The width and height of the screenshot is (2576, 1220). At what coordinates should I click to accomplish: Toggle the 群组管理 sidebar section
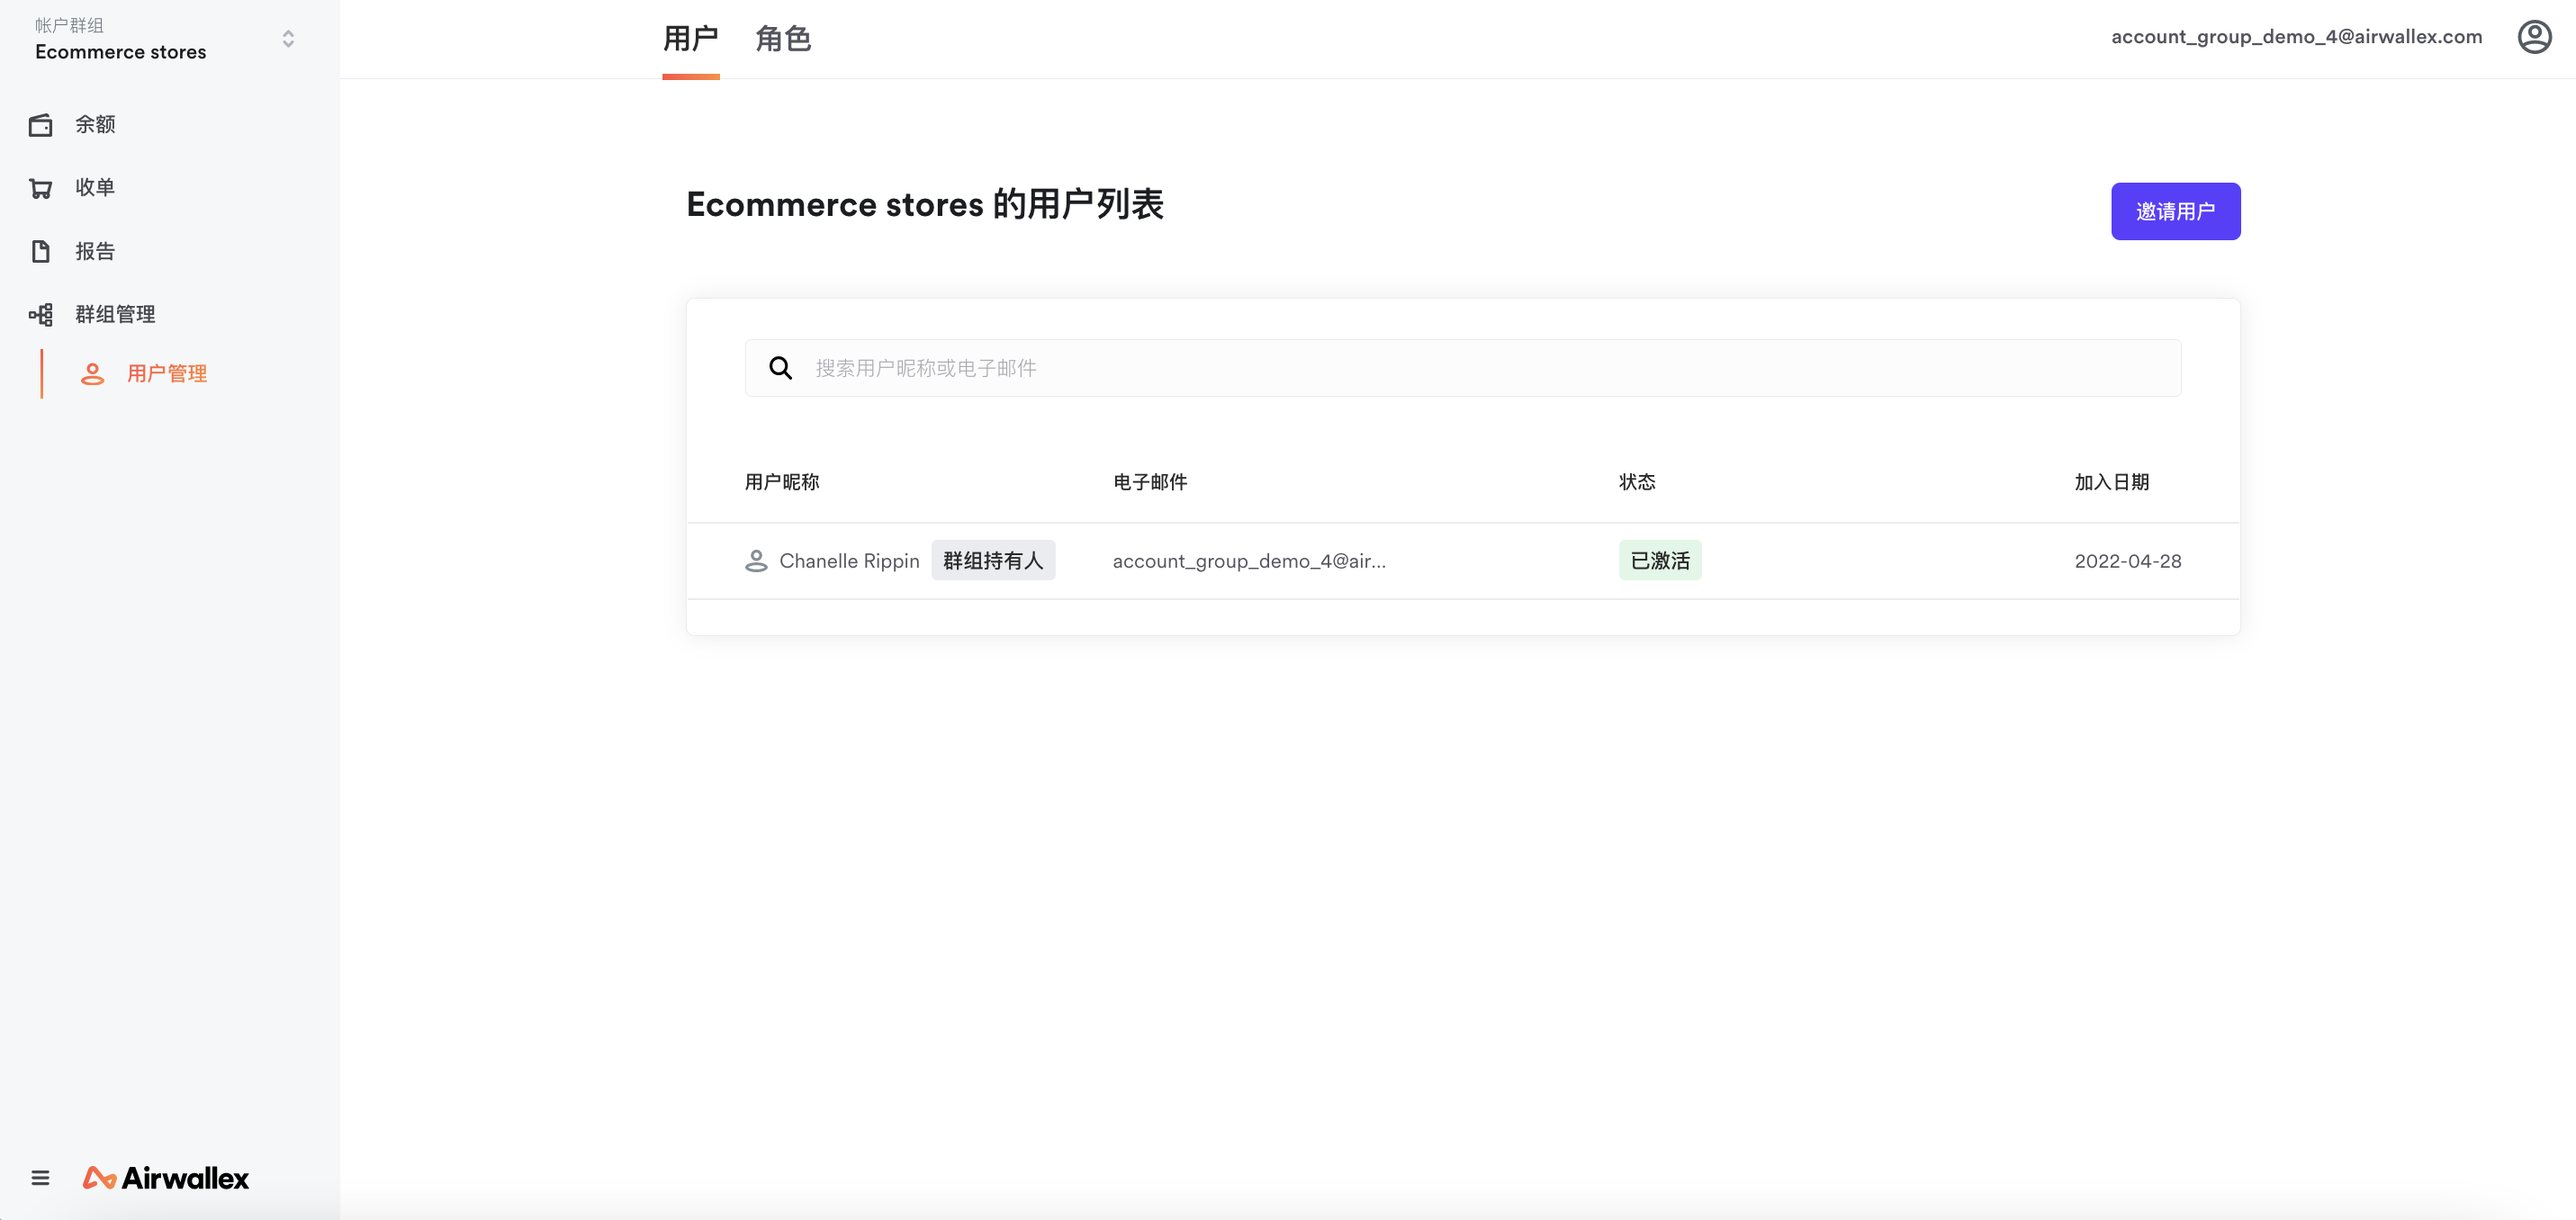coord(115,315)
